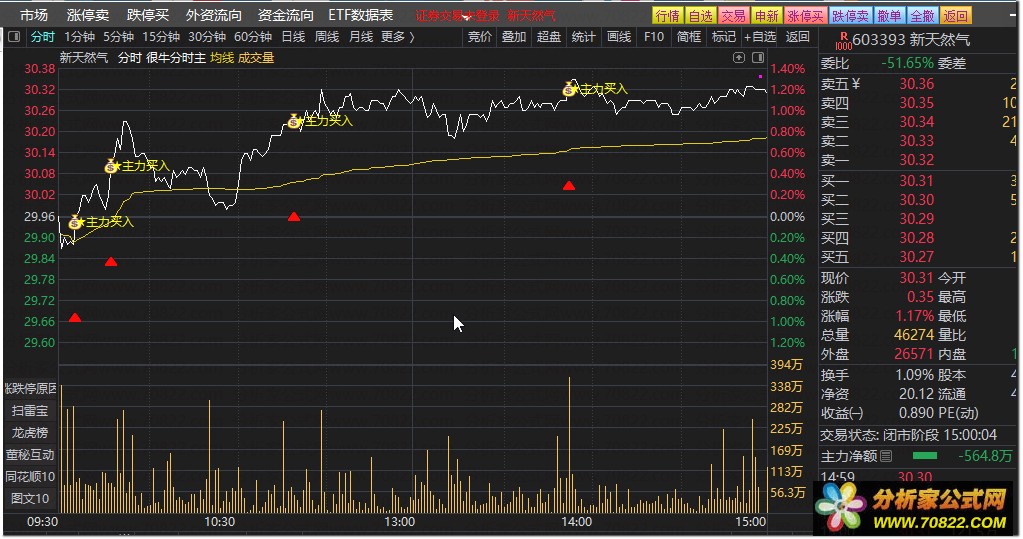Click the red 证券交易未登录 login link
Screen dimensions: 1023x539
[457, 16]
